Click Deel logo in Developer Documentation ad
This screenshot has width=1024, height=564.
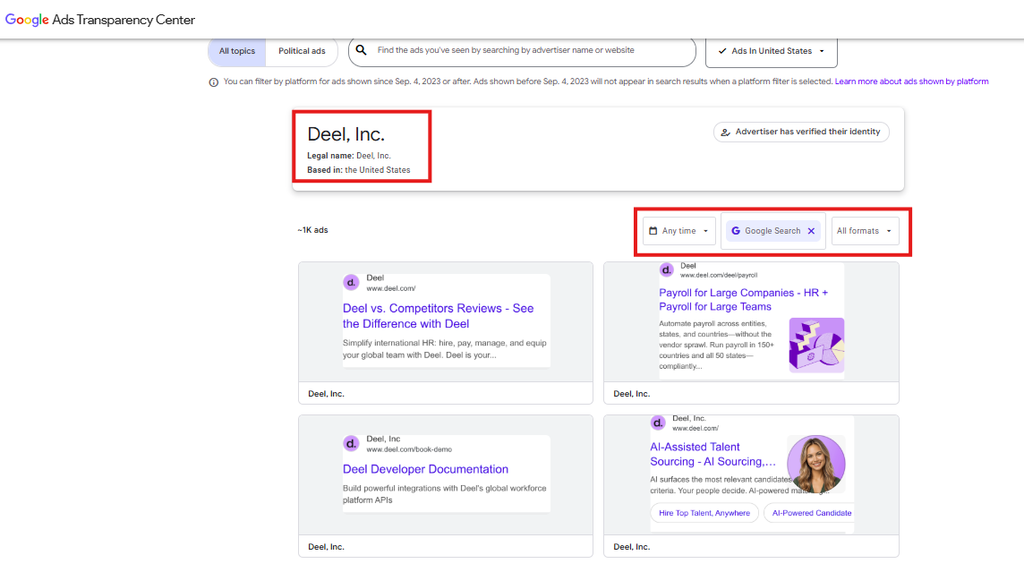(351, 444)
